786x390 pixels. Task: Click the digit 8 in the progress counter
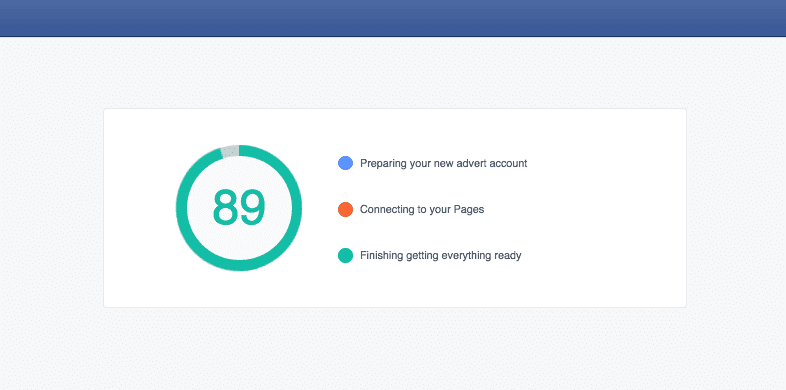225,208
